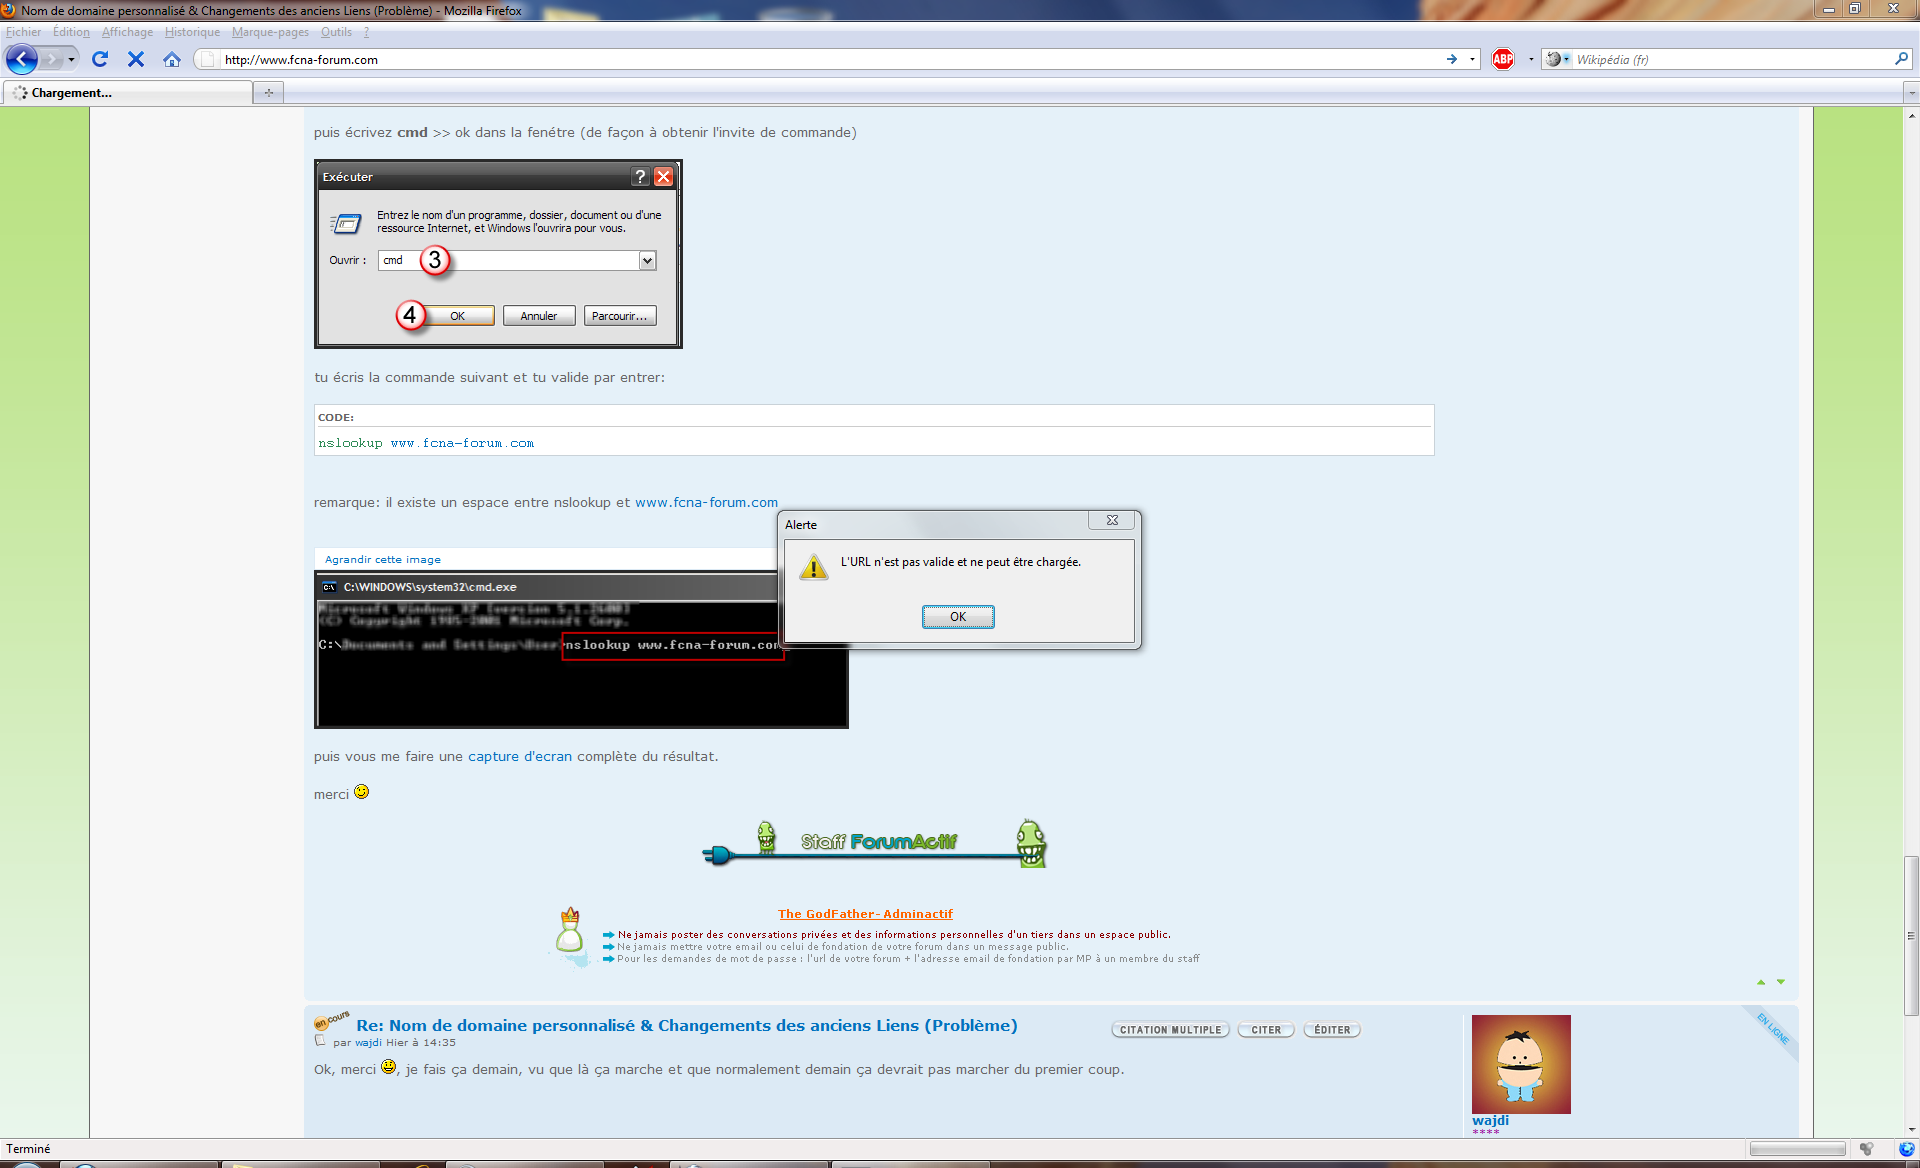The height and width of the screenshot is (1168, 1920).
Task: Open the search engine selector dropdown
Action: [1566, 59]
